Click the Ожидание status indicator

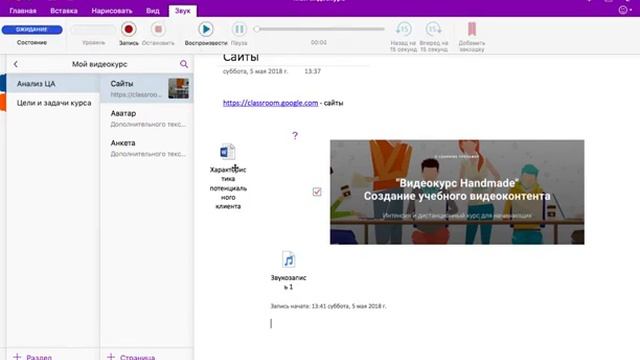pos(32,29)
